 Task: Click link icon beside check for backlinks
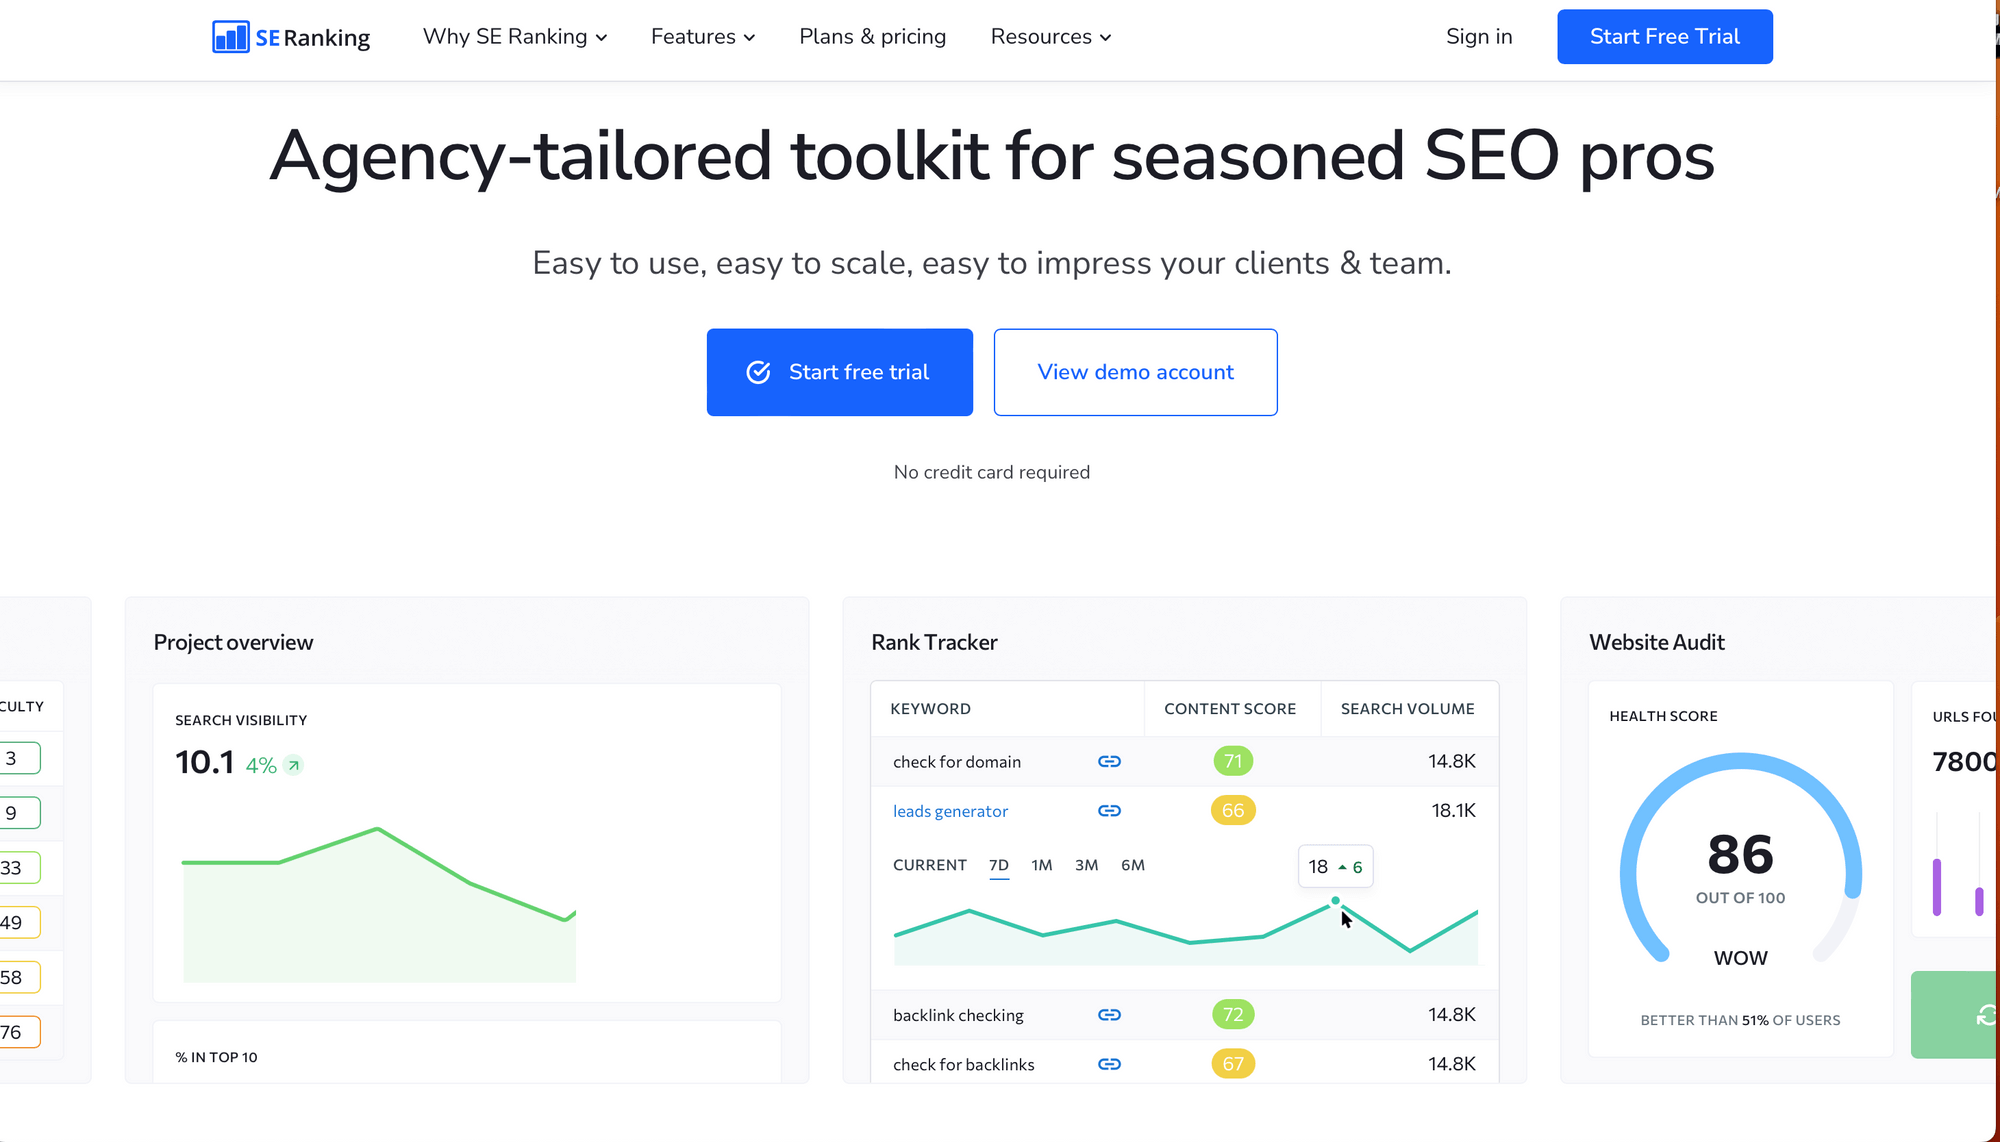coord(1109,1064)
